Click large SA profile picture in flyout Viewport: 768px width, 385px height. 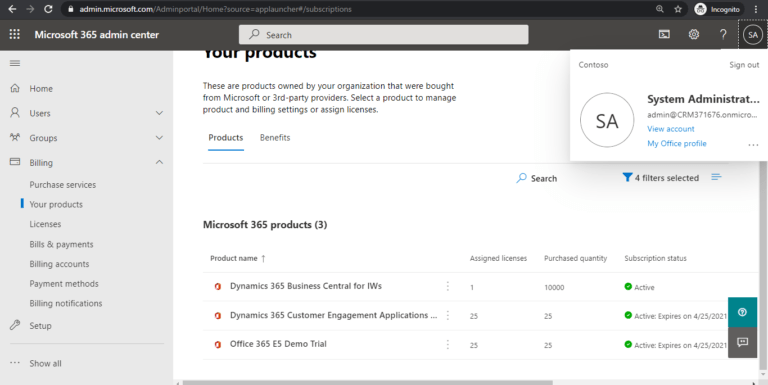607,120
